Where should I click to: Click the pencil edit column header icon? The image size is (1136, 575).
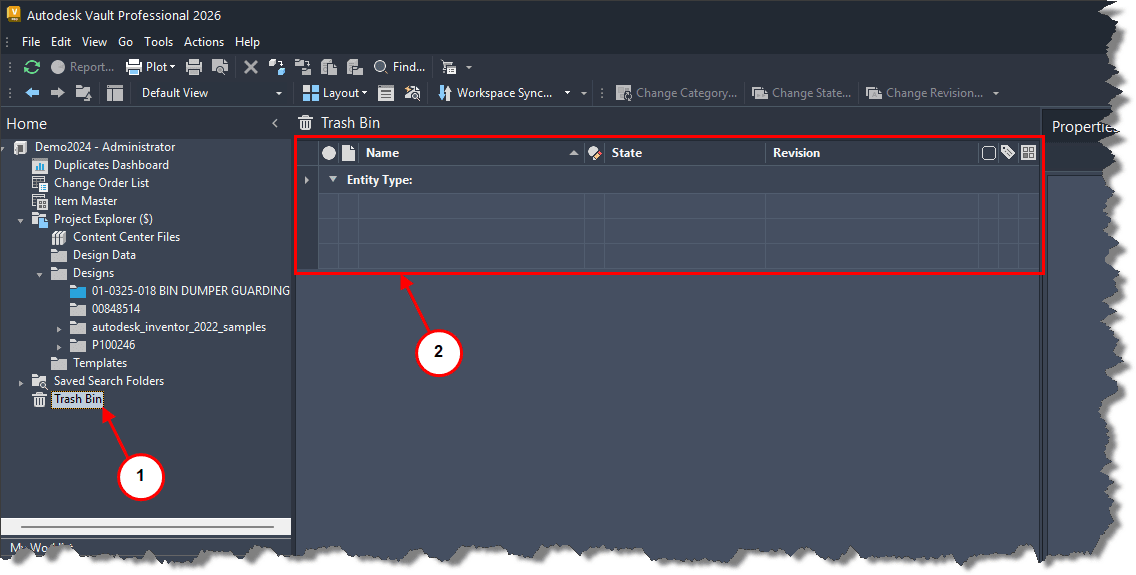595,153
